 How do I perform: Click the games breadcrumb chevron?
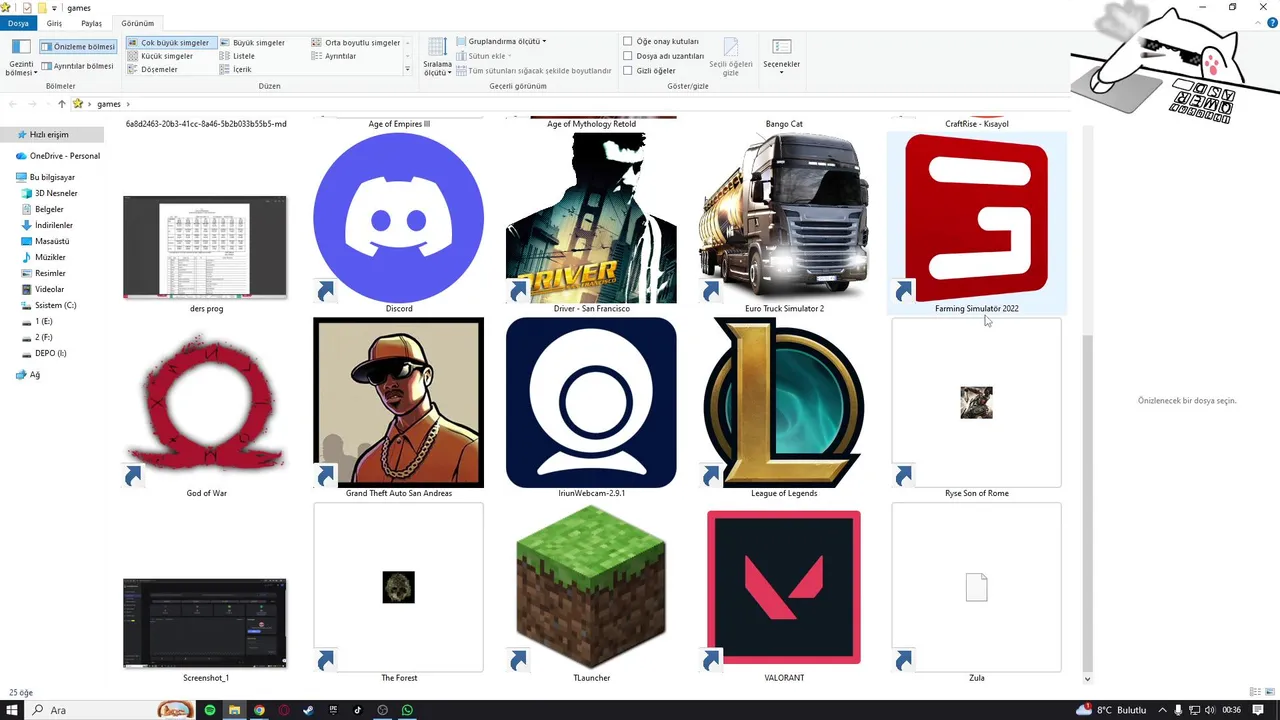[x=128, y=104]
